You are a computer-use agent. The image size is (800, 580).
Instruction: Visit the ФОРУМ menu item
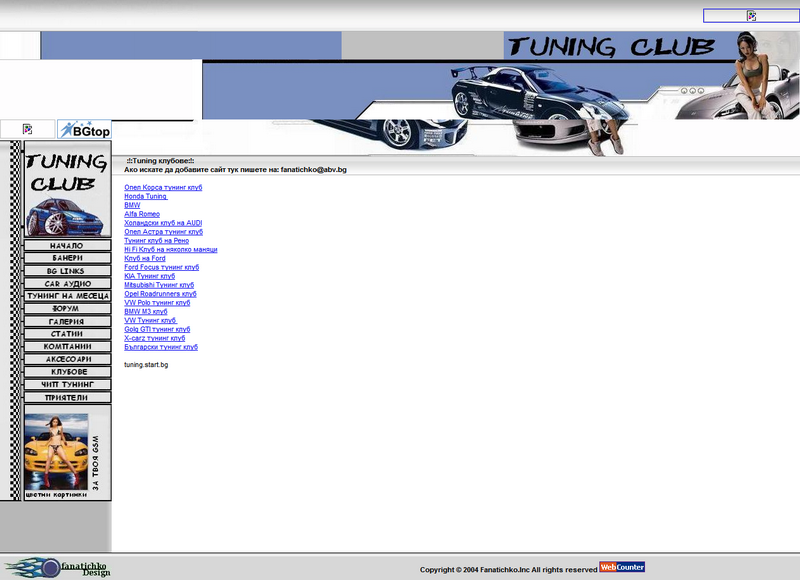67,309
